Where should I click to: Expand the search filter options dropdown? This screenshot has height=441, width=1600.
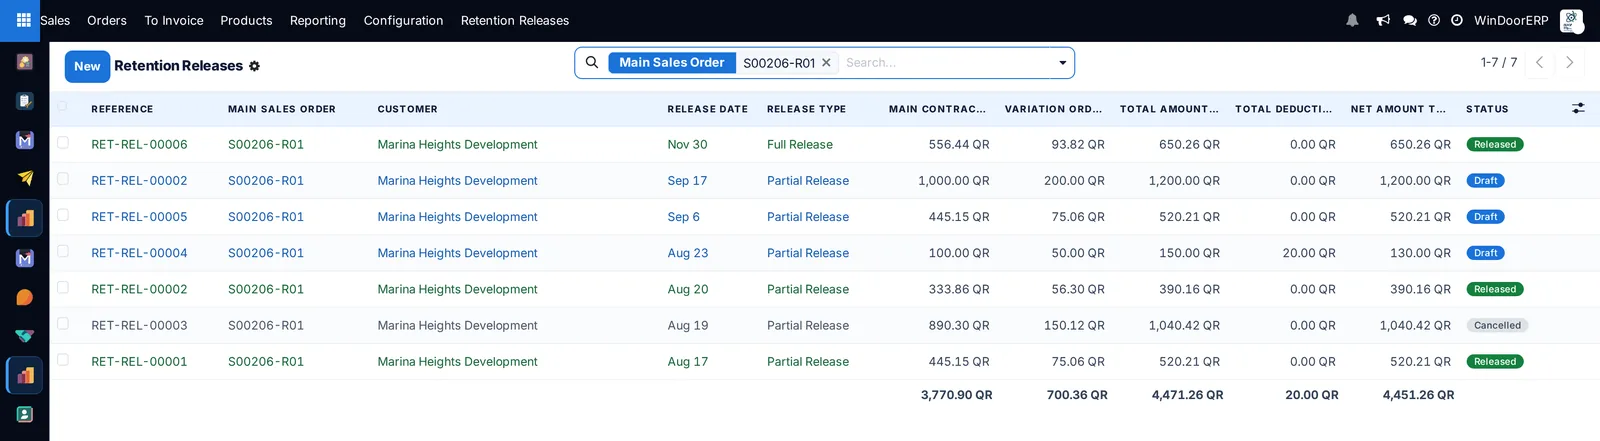(1062, 63)
